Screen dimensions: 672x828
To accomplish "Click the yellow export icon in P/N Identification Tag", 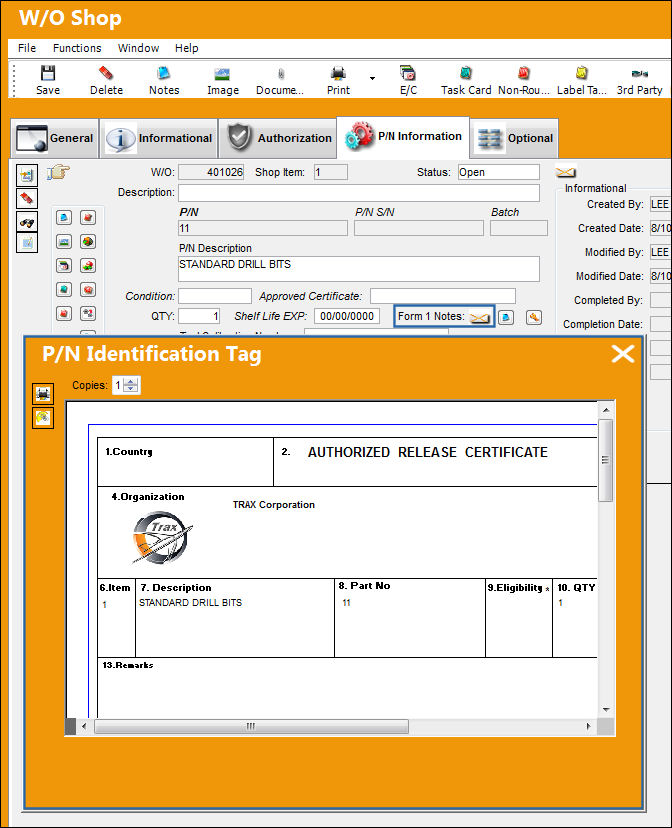I will [43, 418].
